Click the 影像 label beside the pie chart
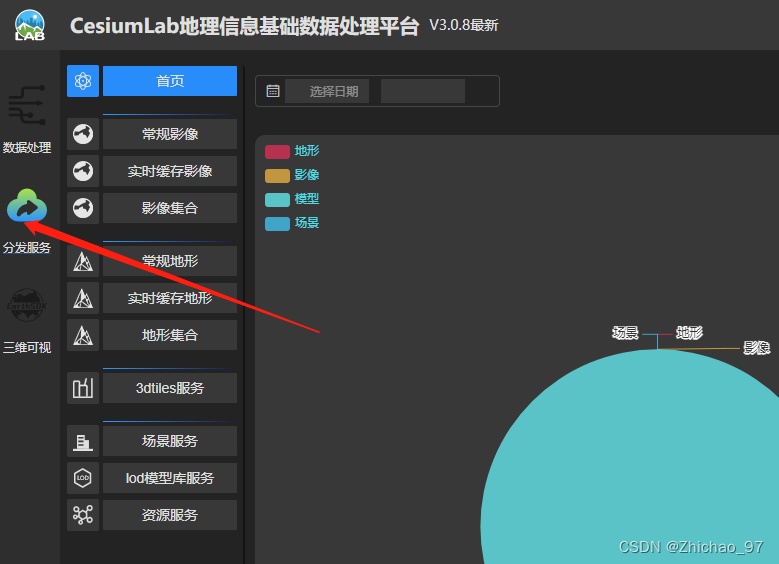 point(757,347)
